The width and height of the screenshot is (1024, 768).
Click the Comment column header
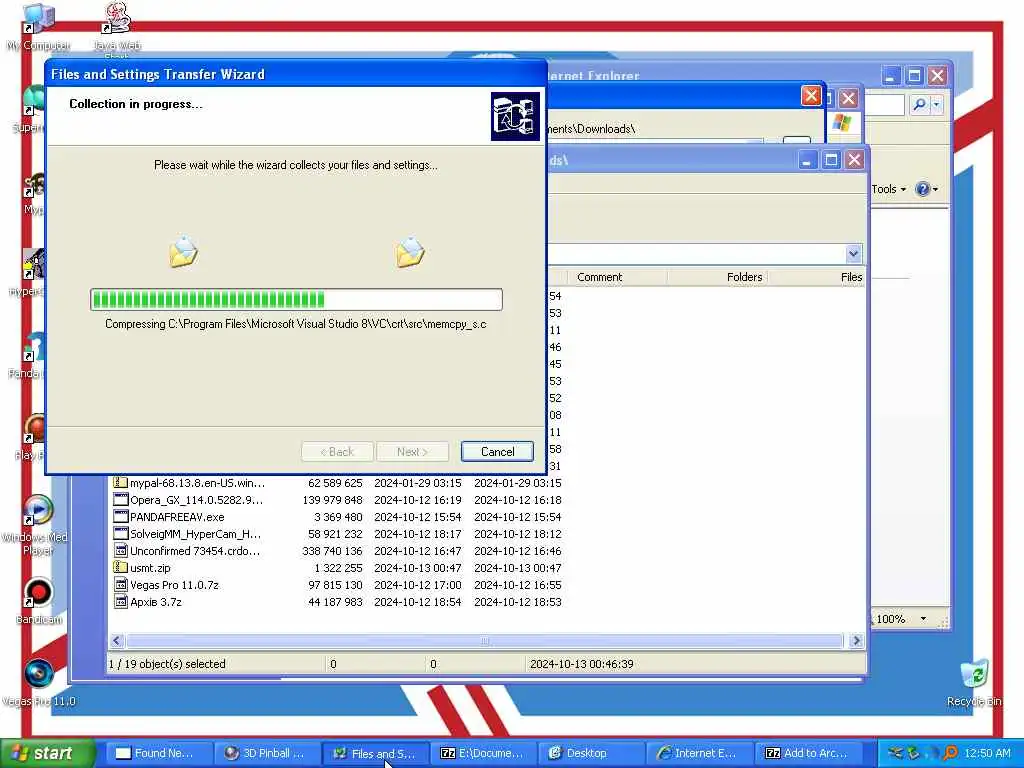coord(616,277)
